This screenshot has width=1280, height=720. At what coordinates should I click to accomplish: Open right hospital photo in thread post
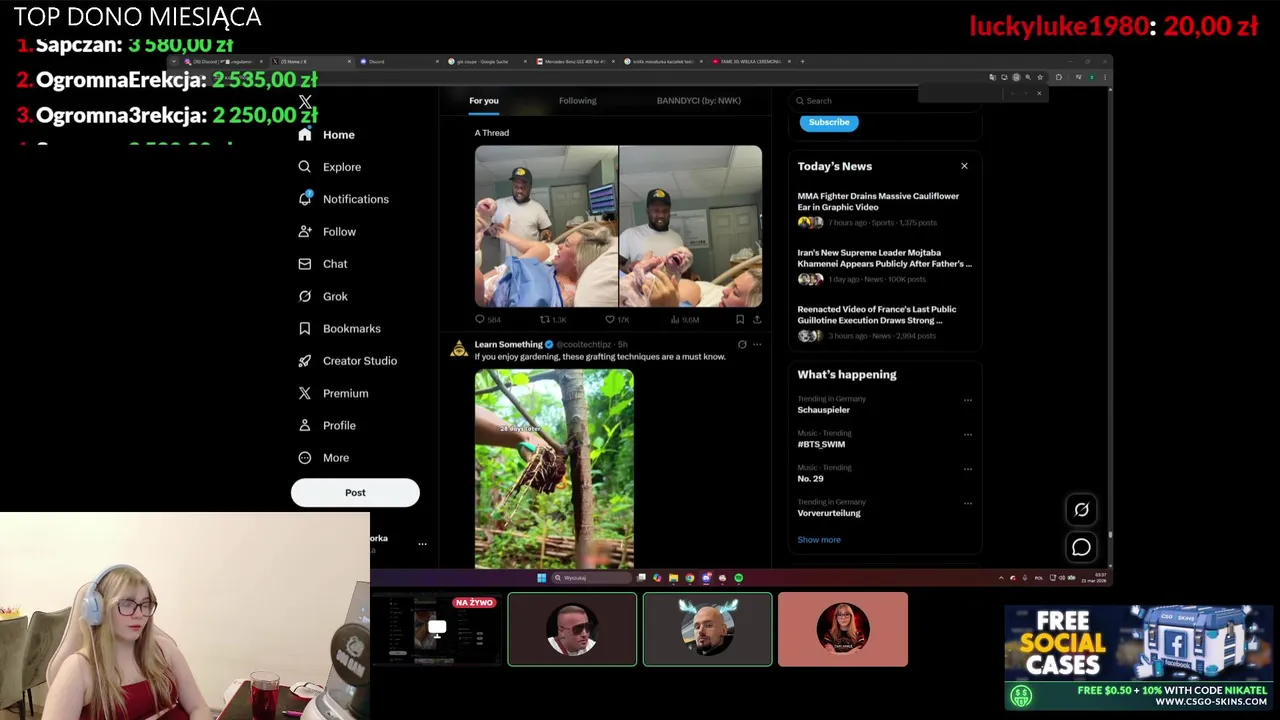click(690, 226)
